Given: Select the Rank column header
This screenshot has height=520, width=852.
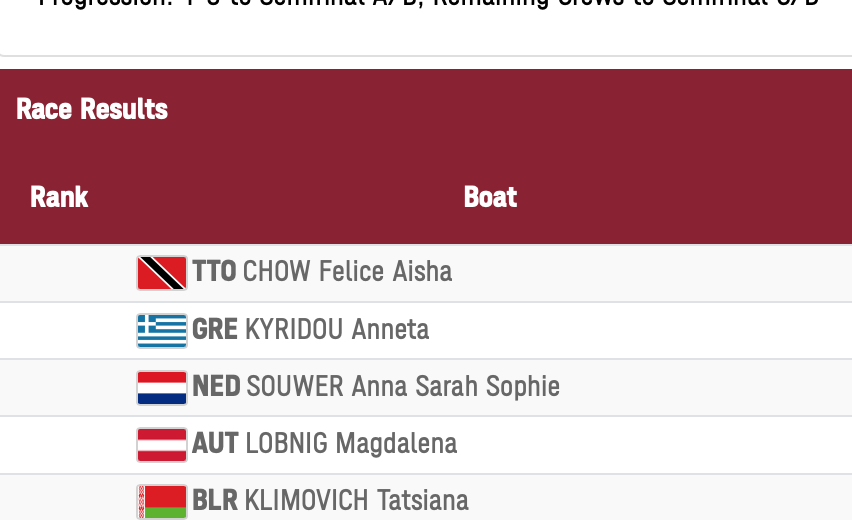Looking at the screenshot, I should pos(59,197).
